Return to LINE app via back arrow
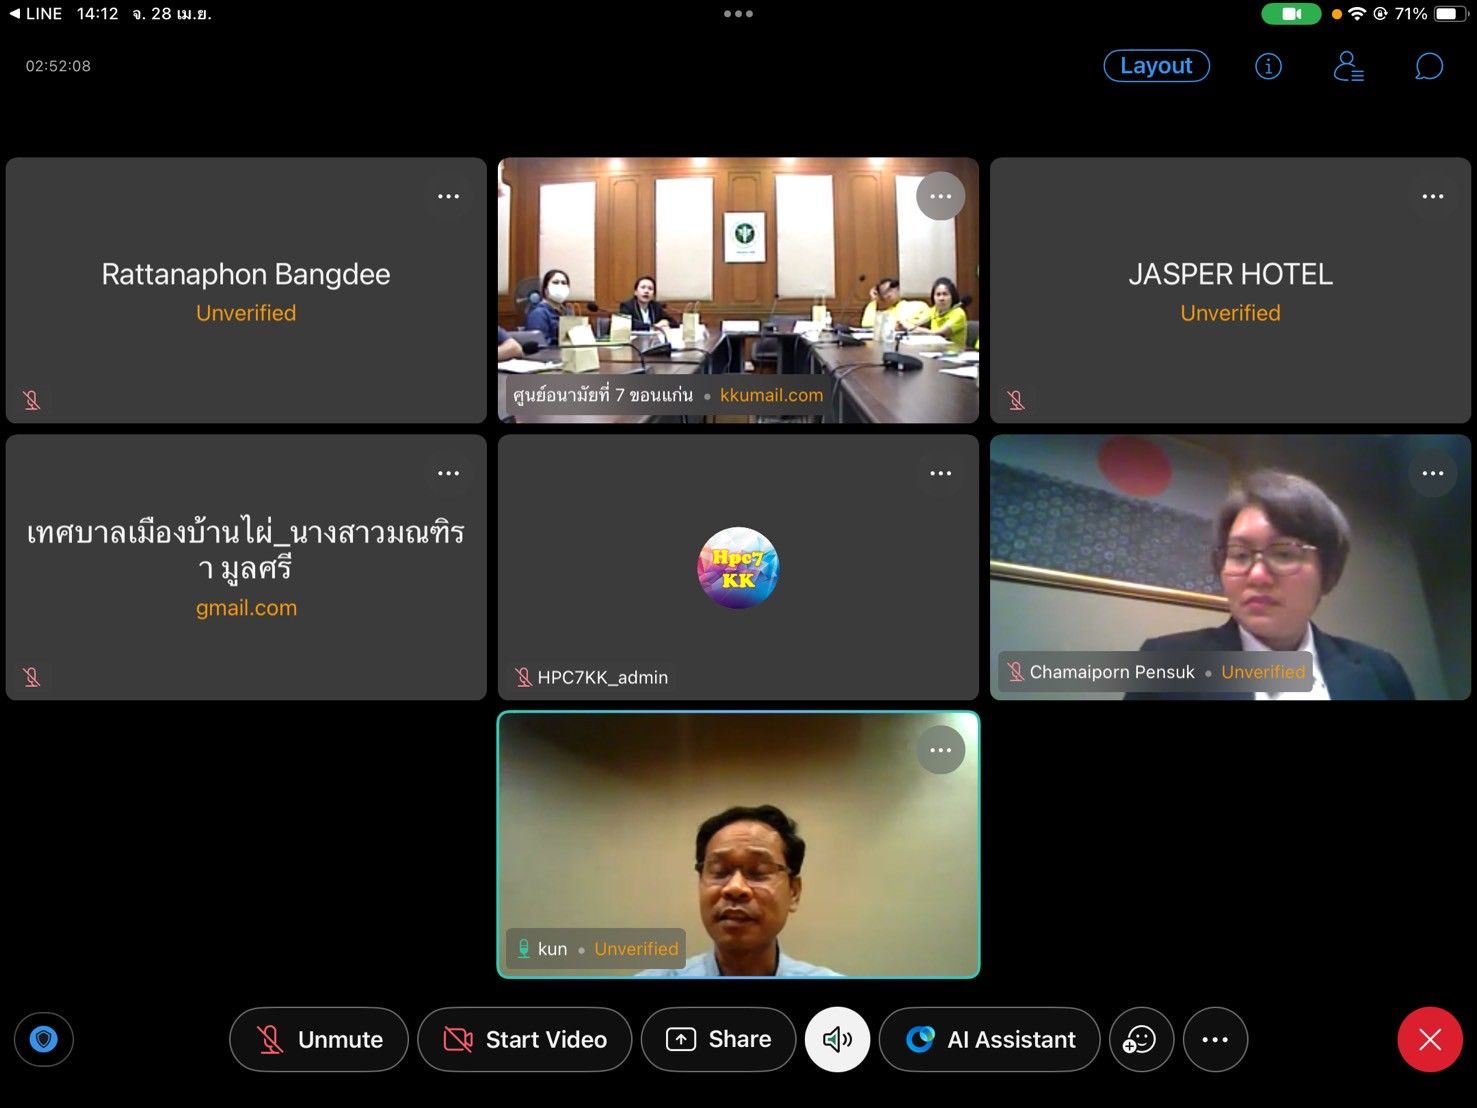Viewport: 1477px width, 1108px height. 36,14
